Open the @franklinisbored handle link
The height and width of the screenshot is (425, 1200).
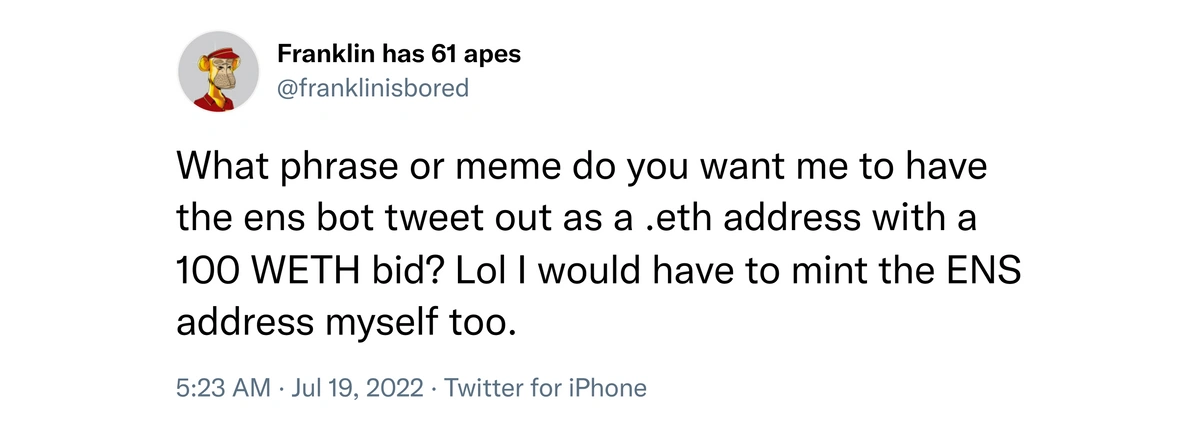click(374, 88)
